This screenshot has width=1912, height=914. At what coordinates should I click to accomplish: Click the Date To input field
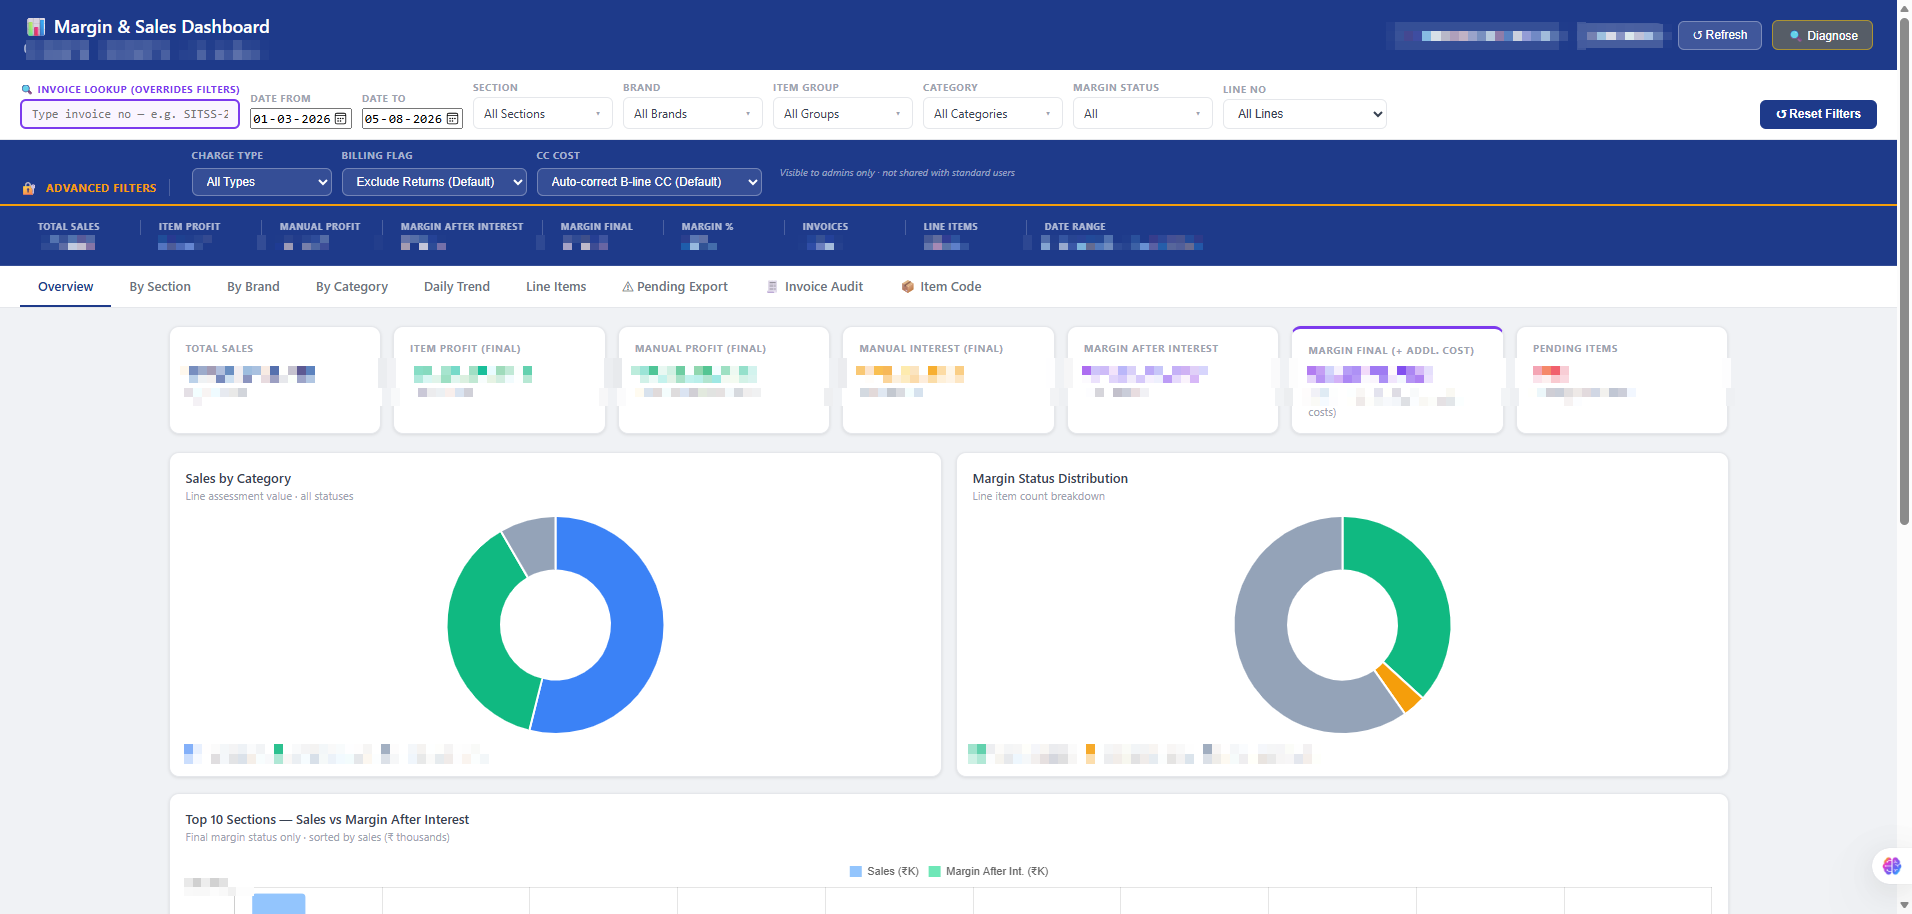(412, 119)
